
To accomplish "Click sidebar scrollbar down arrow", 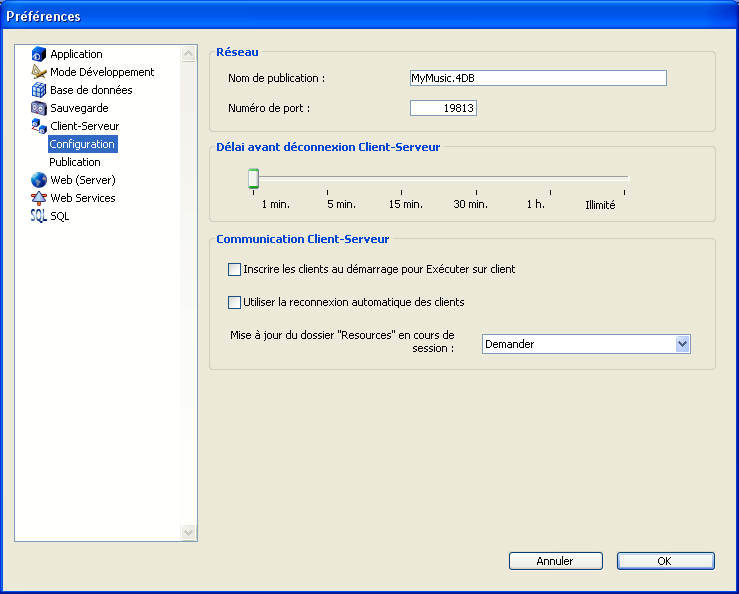I will click(189, 533).
